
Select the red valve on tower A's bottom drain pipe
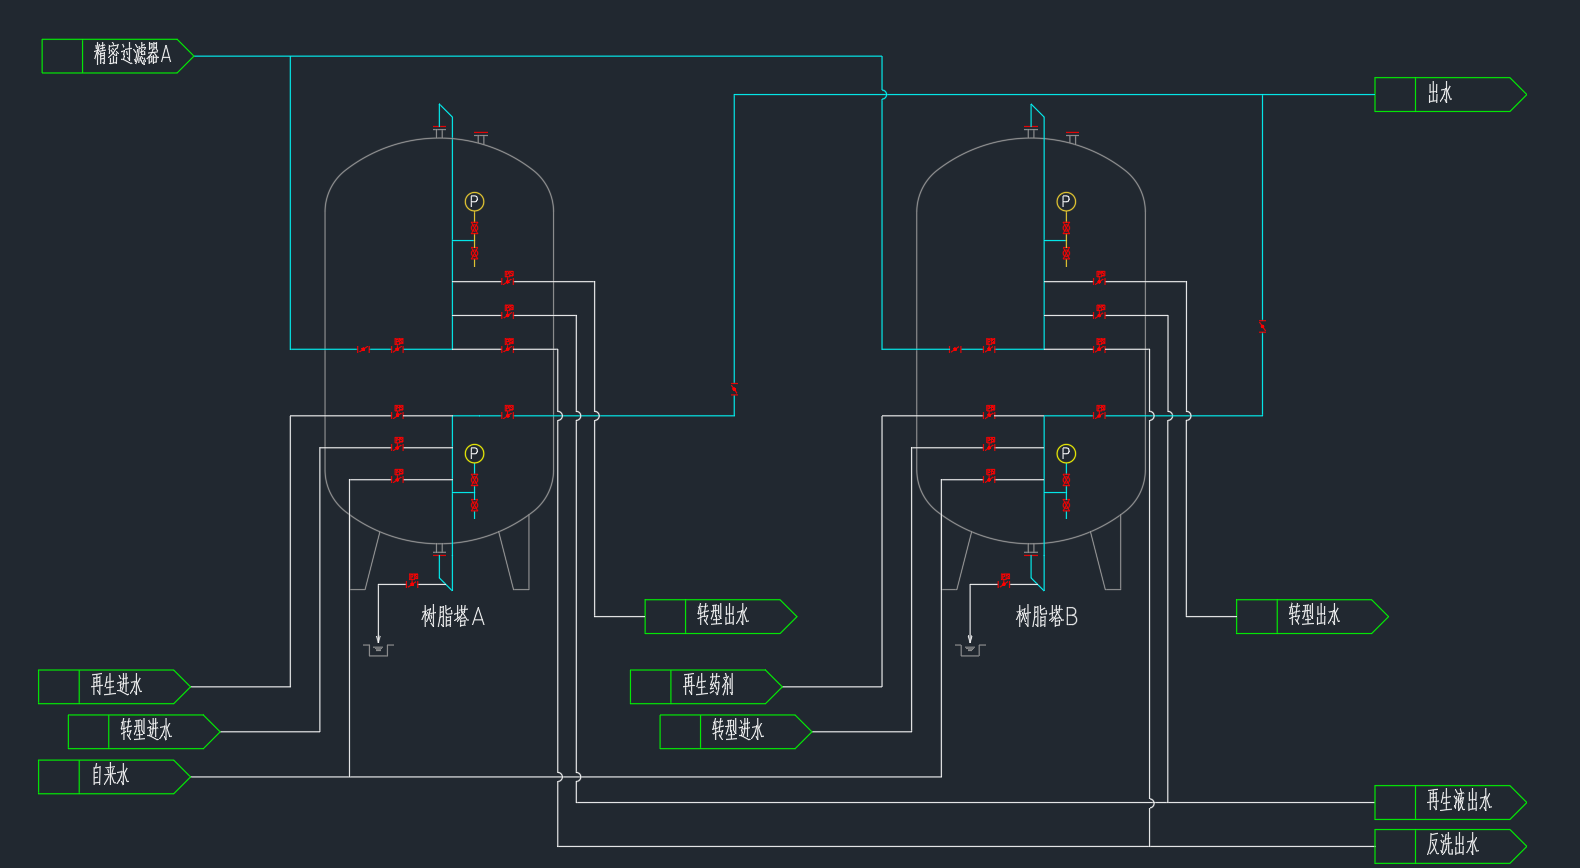[412, 580]
